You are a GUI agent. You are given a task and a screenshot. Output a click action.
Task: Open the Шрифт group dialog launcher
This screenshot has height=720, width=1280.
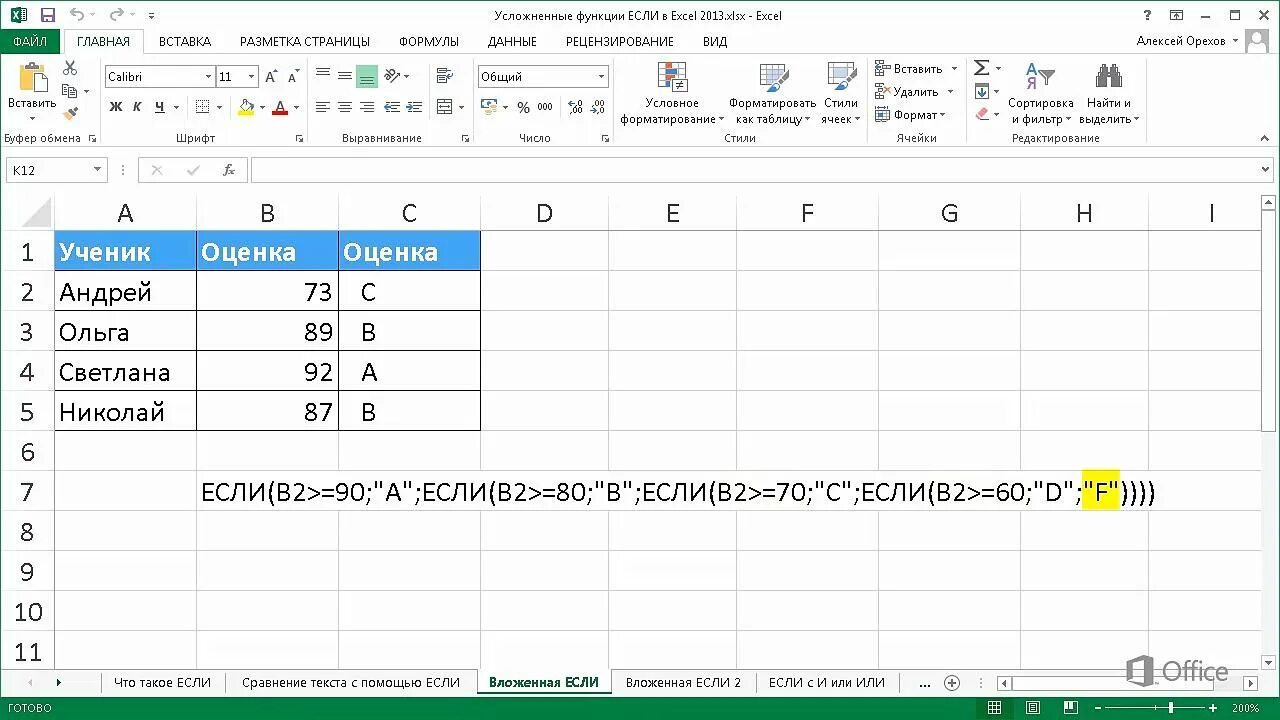299,139
